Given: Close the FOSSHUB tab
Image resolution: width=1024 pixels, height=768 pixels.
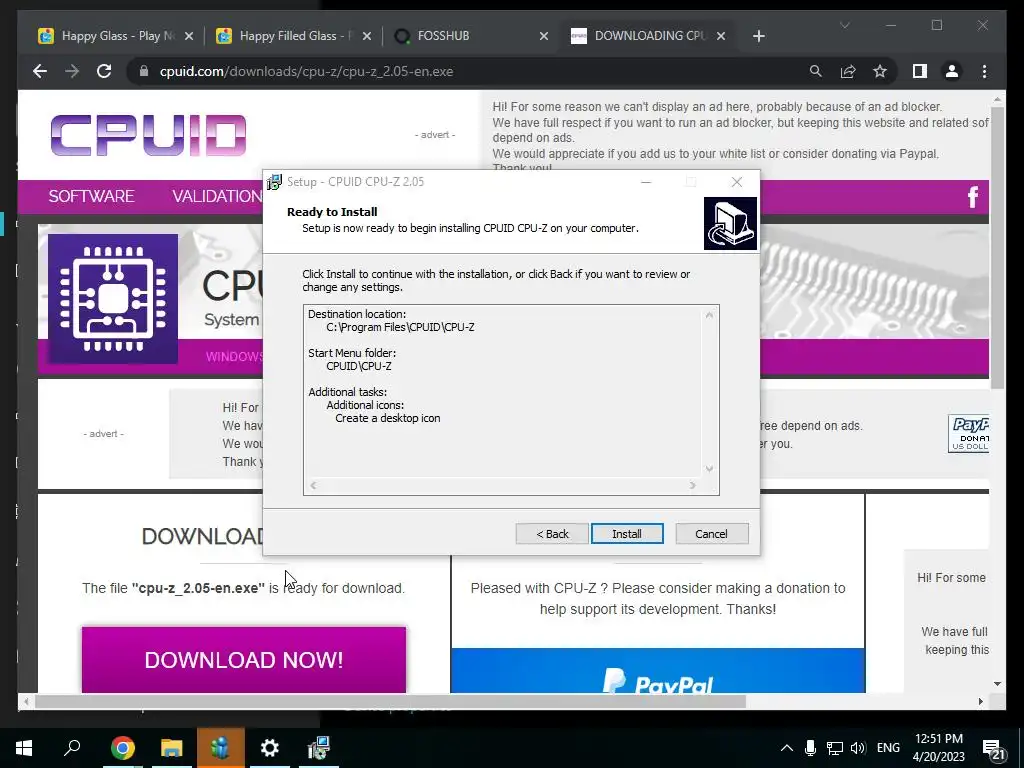Looking at the screenshot, I should (544, 36).
